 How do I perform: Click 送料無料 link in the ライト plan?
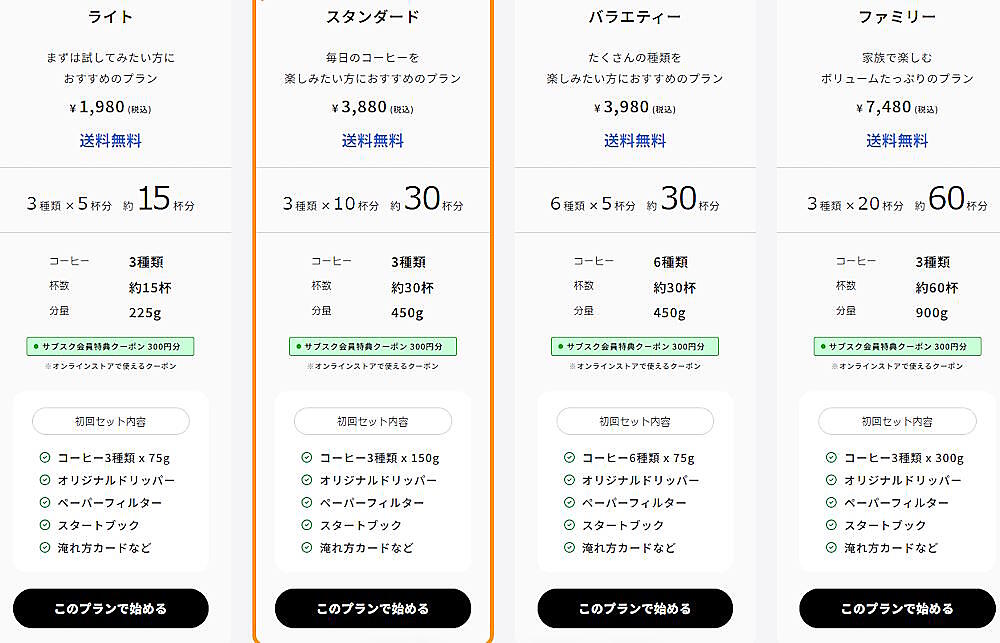click(111, 141)
